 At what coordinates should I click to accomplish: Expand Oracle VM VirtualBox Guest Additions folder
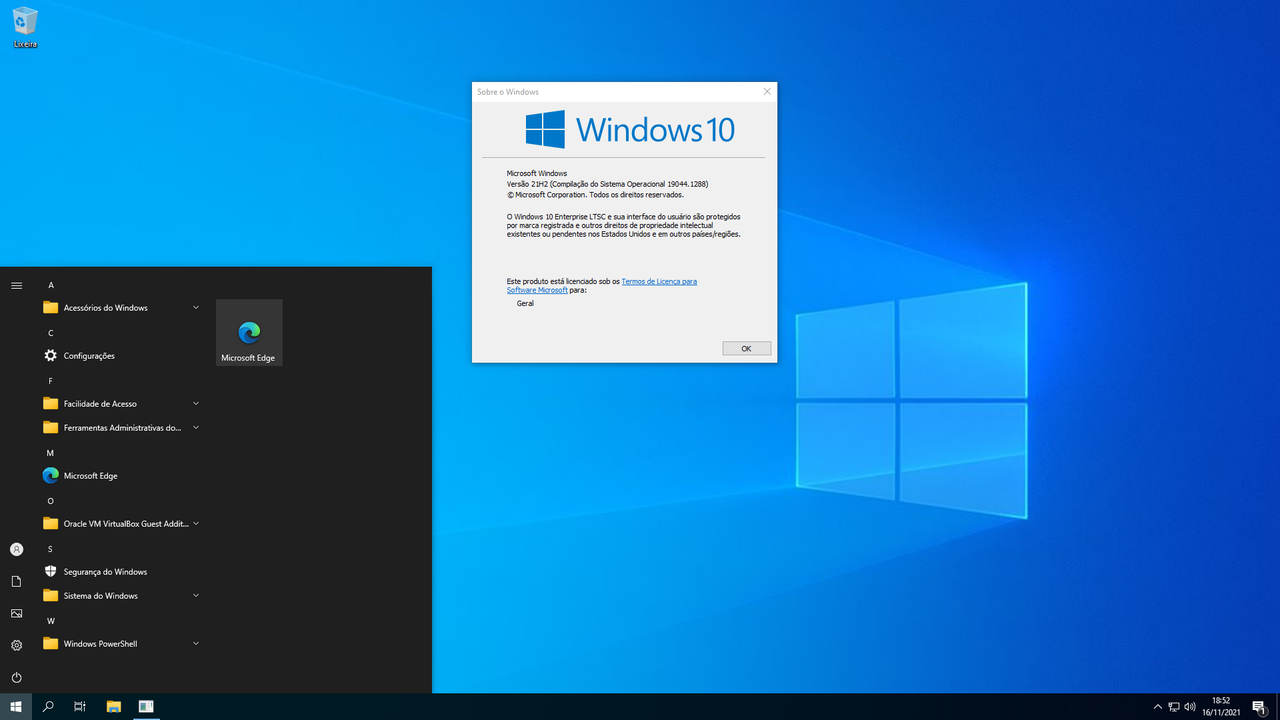(120, 524)
